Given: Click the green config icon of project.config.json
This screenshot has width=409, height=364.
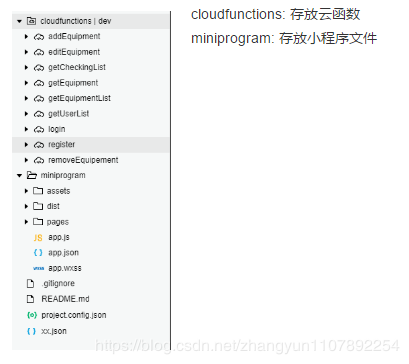Looking at the screenshot, I should 32,315.
